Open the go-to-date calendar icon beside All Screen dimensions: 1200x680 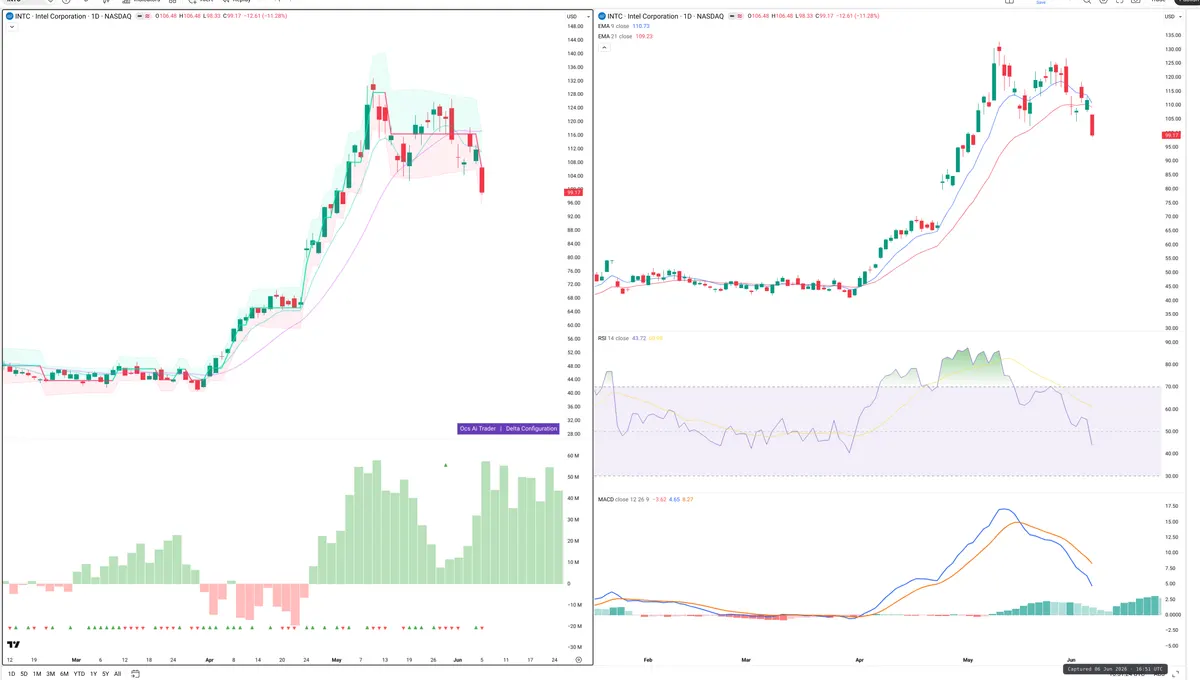pyautogui.click(x=136, y=674)
